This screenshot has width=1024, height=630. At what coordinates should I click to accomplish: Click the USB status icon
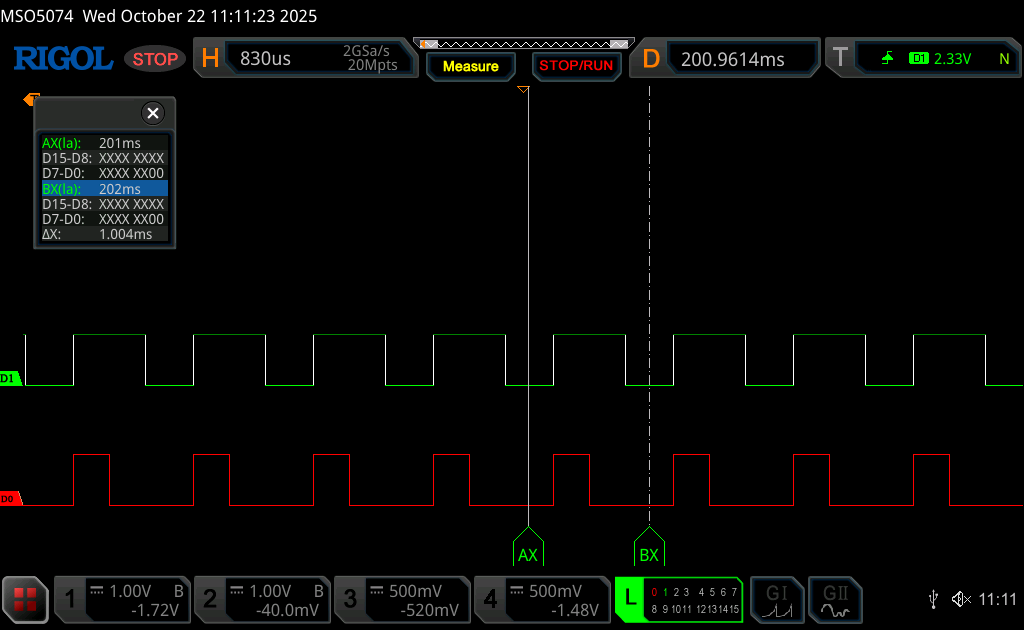[933, 599]
